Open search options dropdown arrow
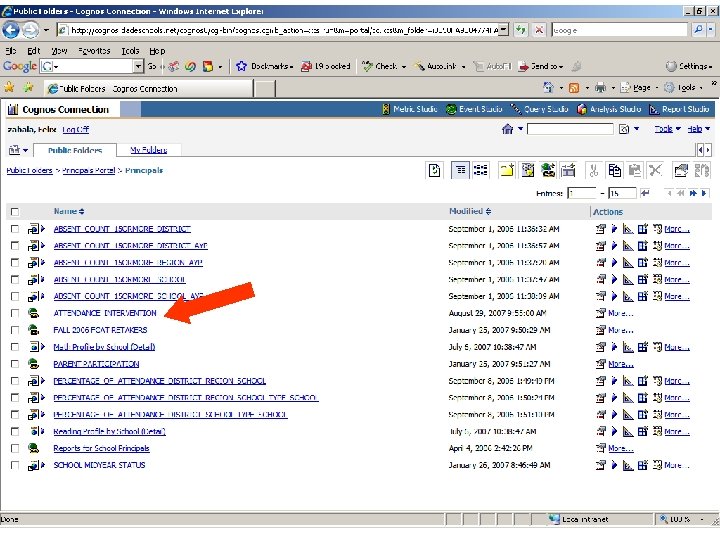Viewport: 720px width, 540px height. coord(636,129)
